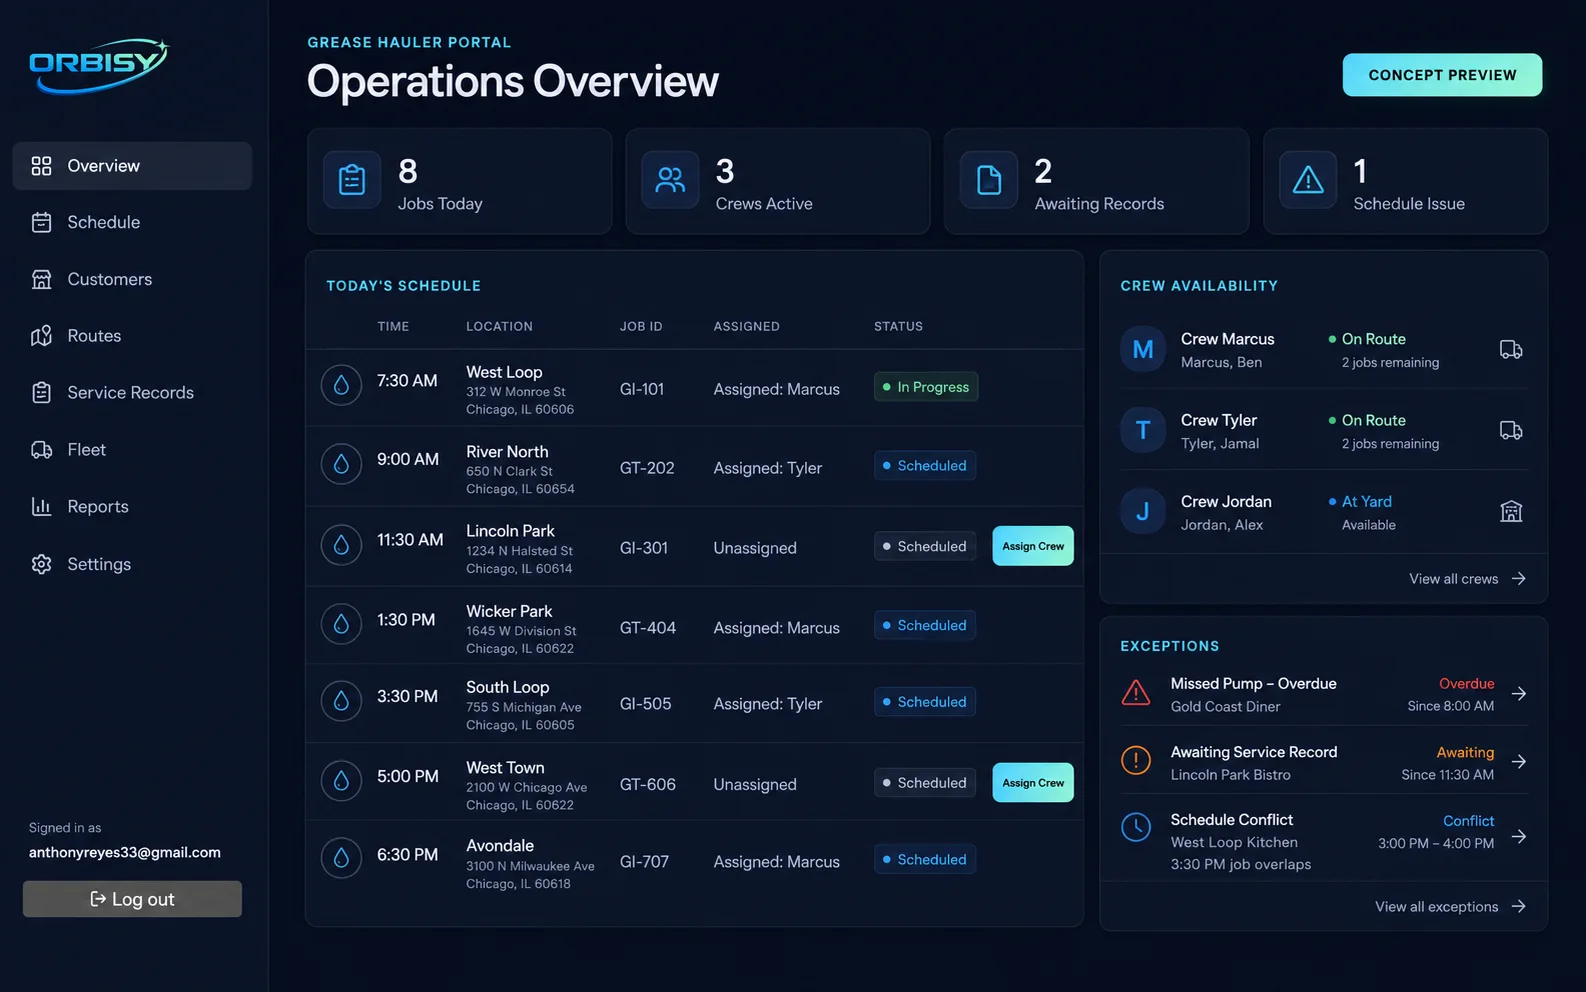Click truck icon for Crew Tyler
Screen dimensions: 1586x992
pyautogui.click(x=1511, y=431)
